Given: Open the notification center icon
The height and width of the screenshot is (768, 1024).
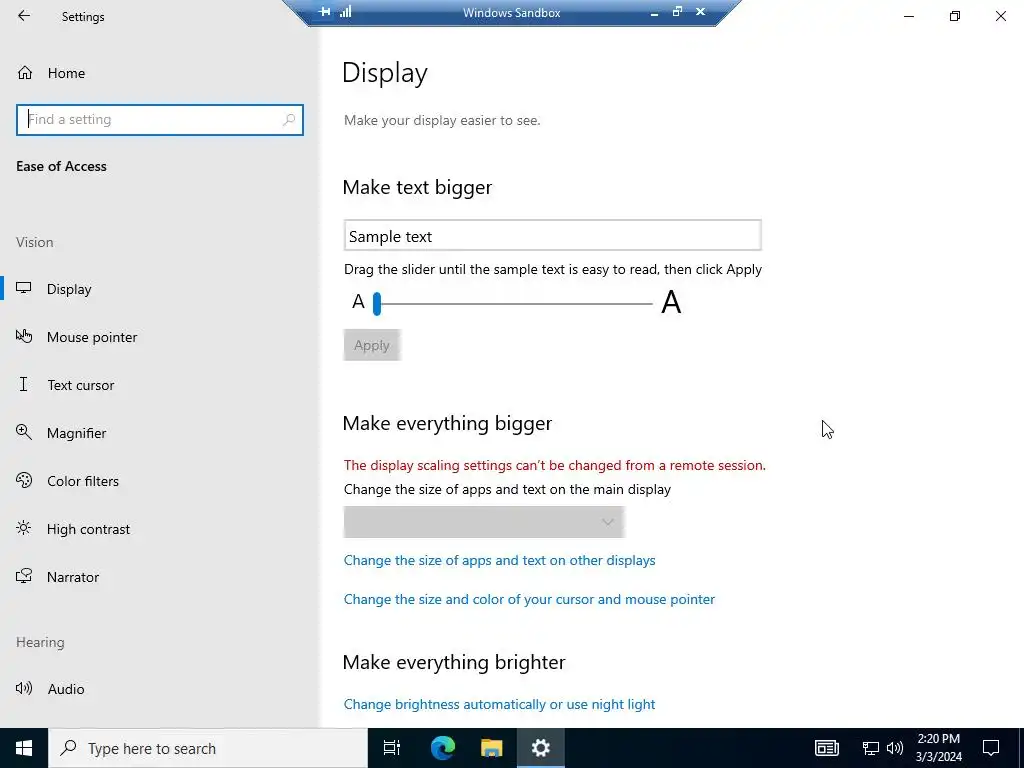Looking at the screenshot, I should (991, 748).
